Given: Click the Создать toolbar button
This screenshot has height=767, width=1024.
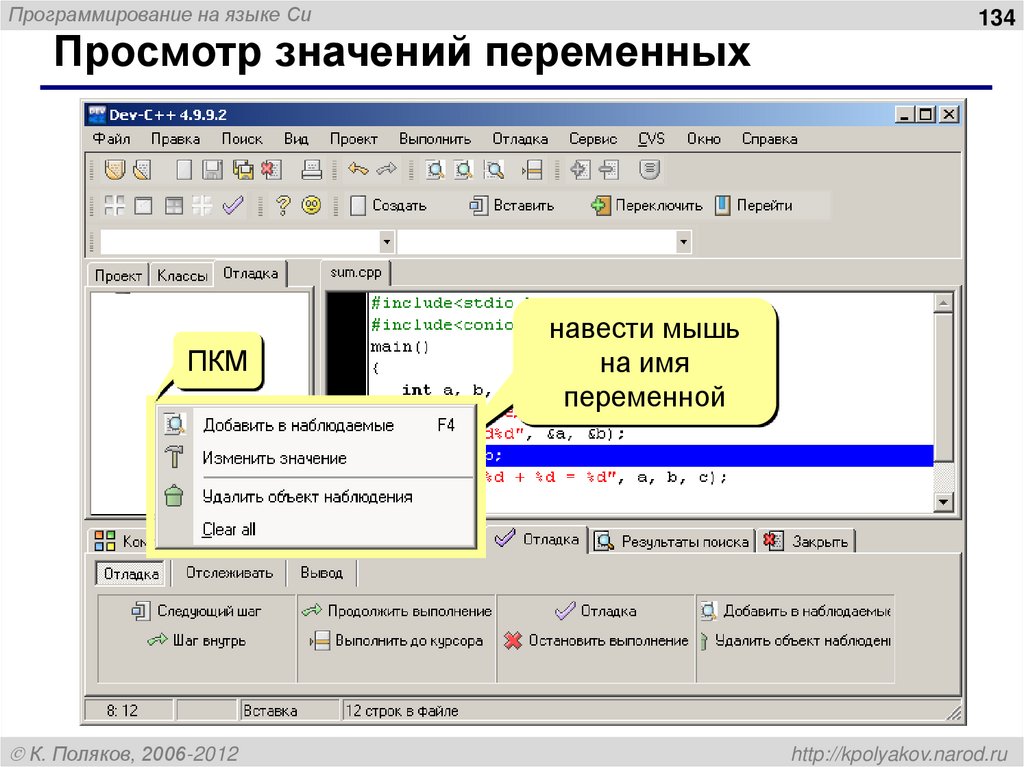Looking at the screenshot, I should coord(389,206).
